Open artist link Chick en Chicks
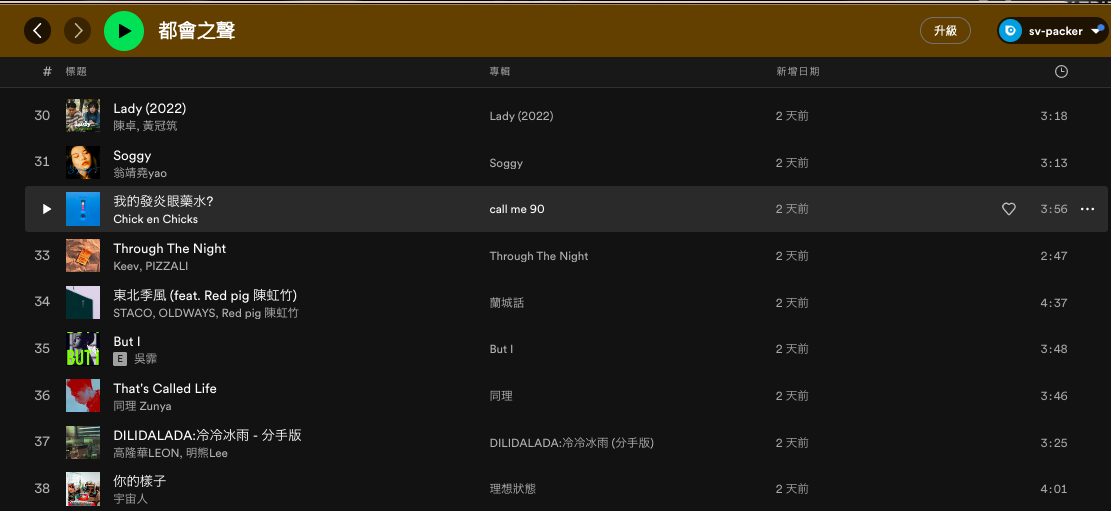 (156, 219)
